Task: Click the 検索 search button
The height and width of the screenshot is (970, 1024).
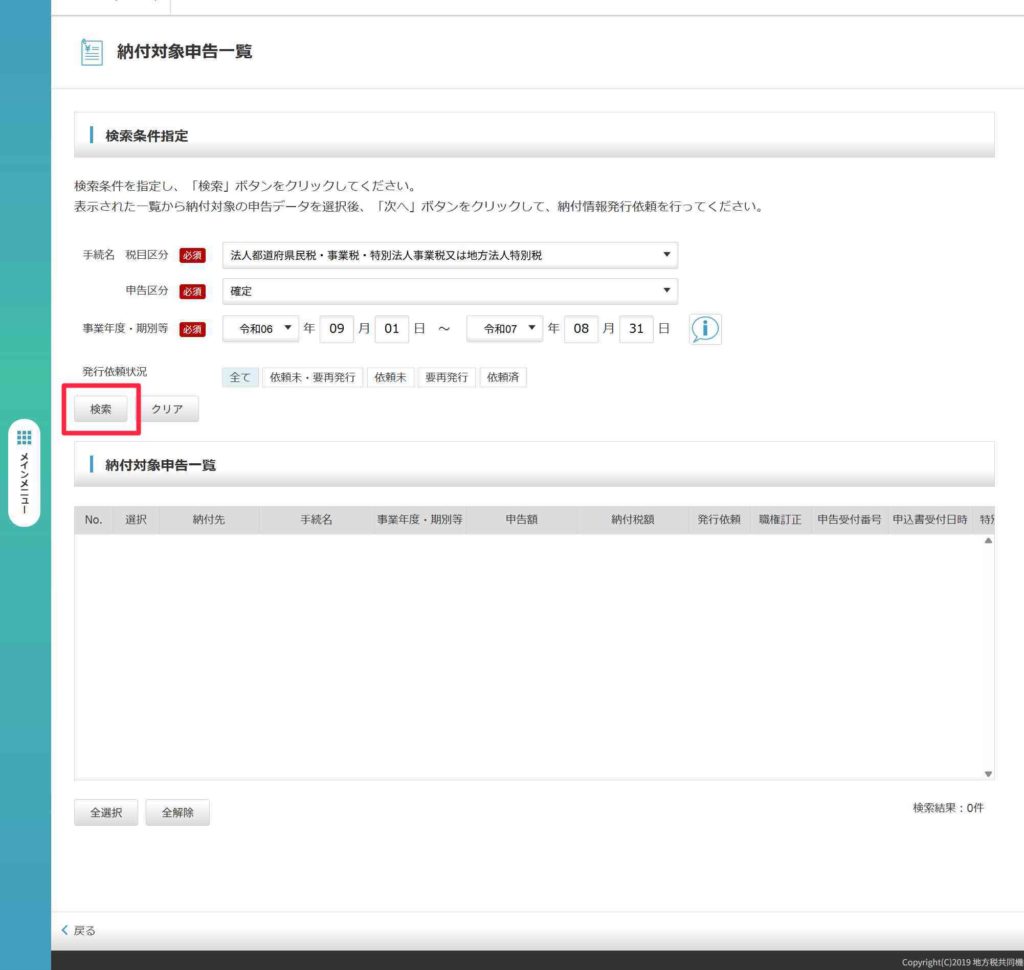Action: (x=101, y=409)
